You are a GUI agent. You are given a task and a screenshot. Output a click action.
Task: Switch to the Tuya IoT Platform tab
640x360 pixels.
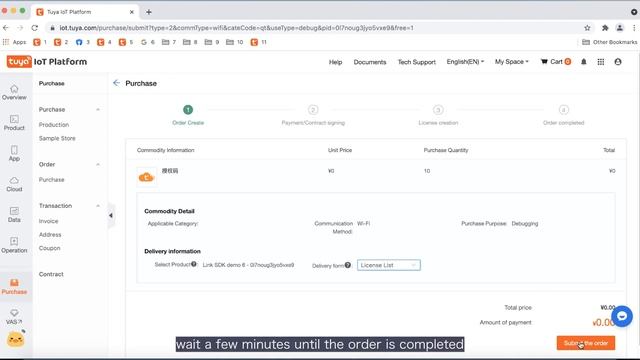point(84,12)
